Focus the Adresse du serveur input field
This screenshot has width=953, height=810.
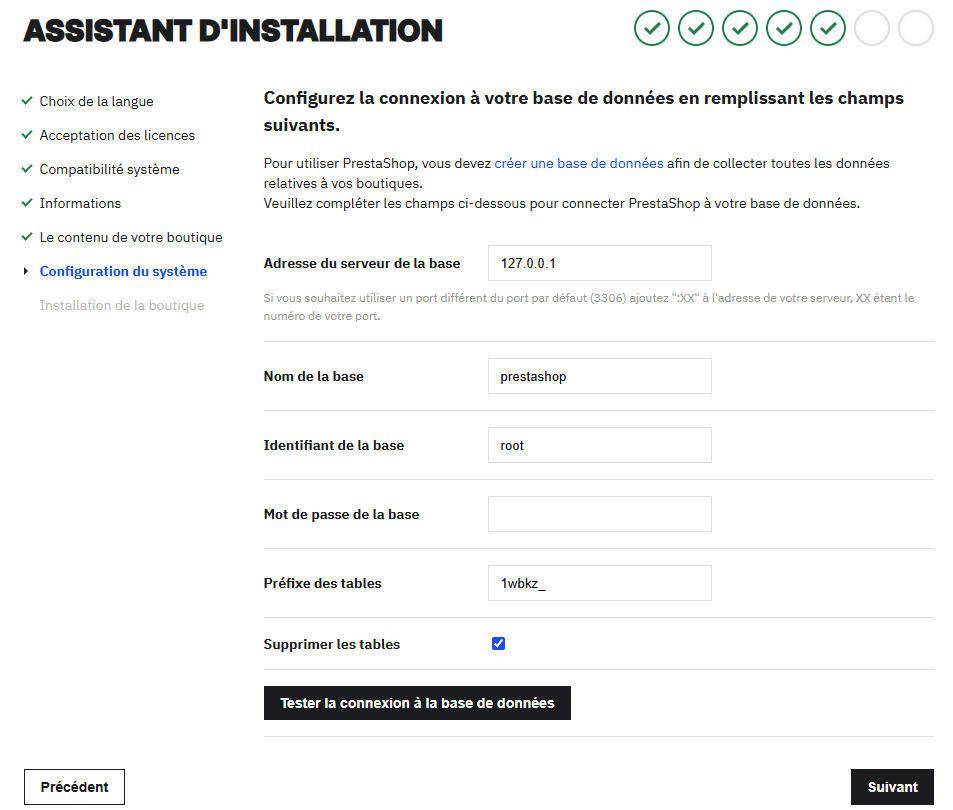click(599, 263)
